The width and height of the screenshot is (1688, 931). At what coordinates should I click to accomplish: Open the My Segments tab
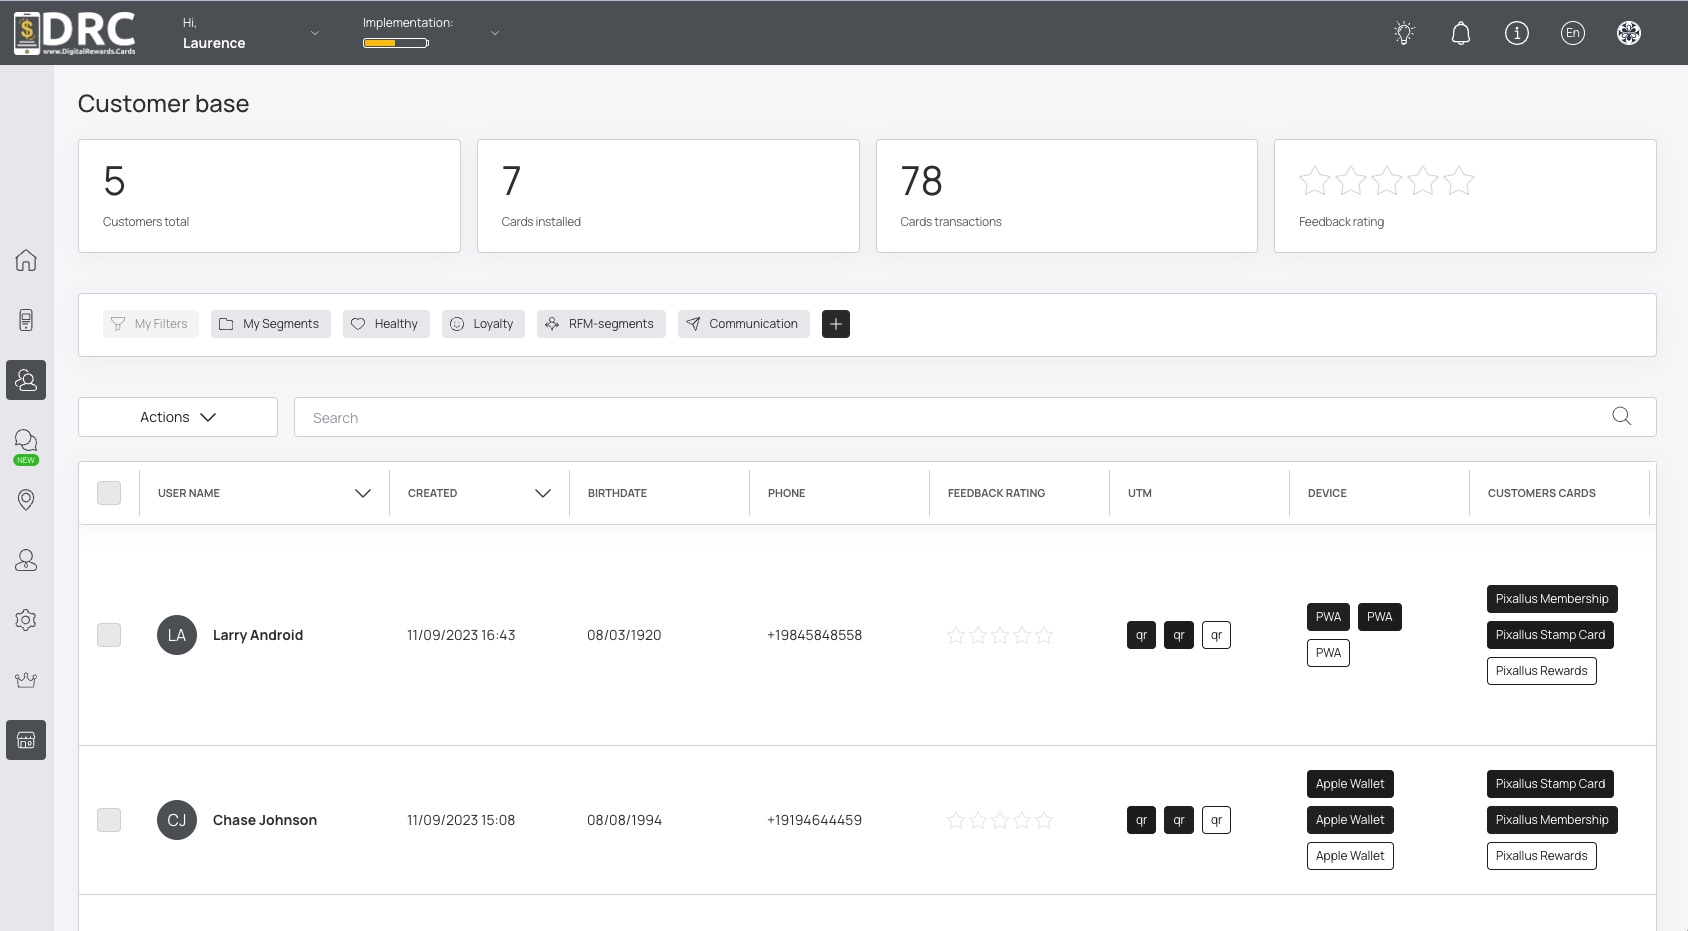(x=270, y=324)
